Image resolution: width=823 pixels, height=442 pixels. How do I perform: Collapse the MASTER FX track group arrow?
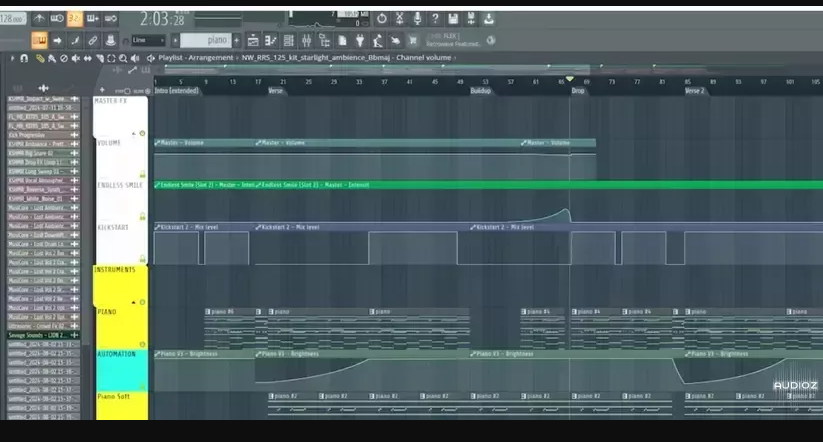click(x=133, y=134)
